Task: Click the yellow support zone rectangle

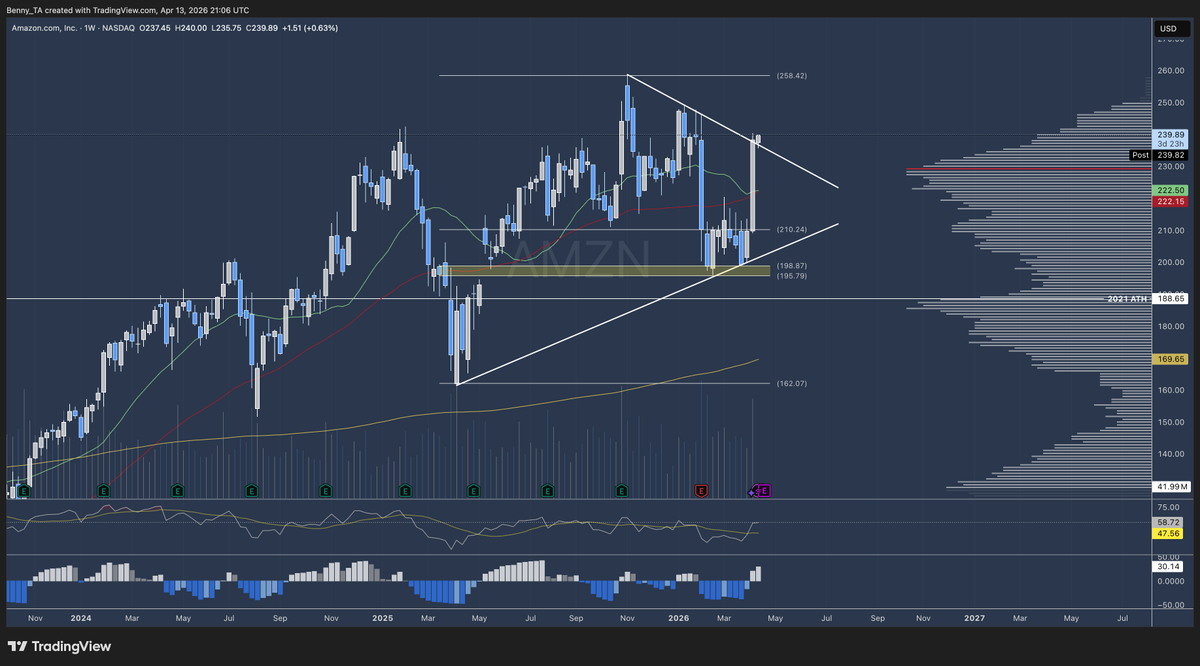Action: point(604,270)
